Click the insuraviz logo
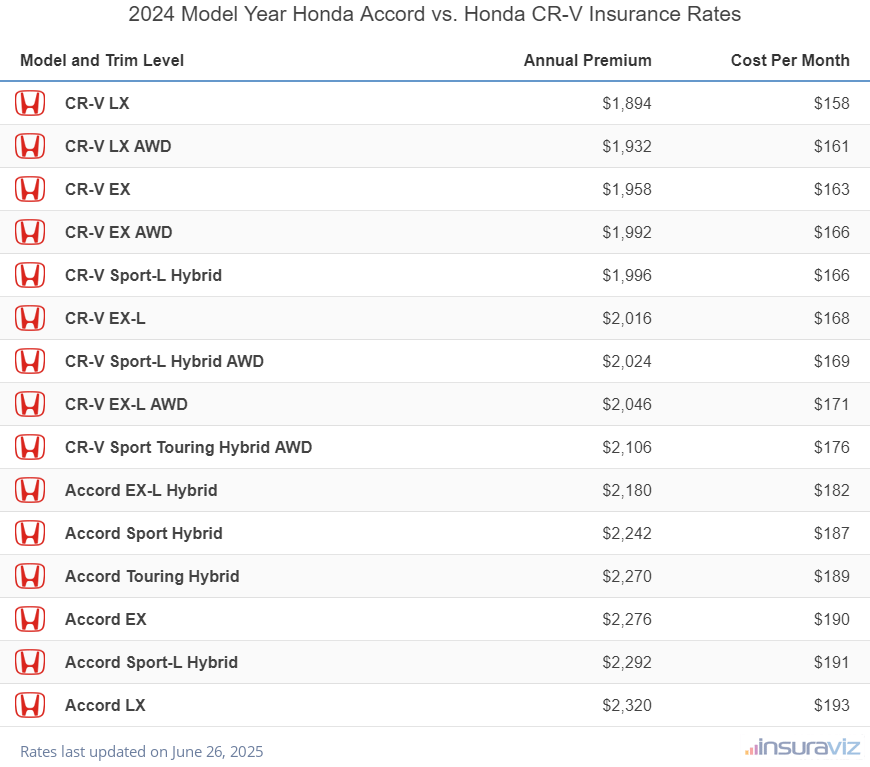The image size is (870, 767). click(802, 748)
